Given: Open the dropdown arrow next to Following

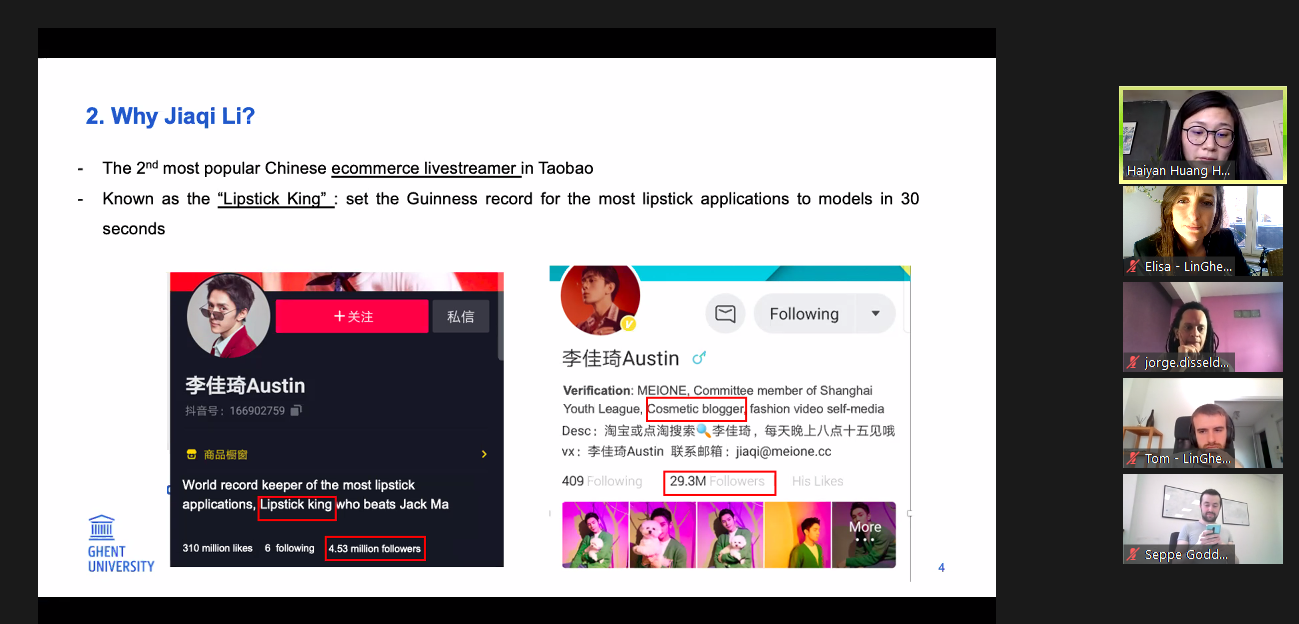Looking at the screenshot, I should (x=876, y=314).
